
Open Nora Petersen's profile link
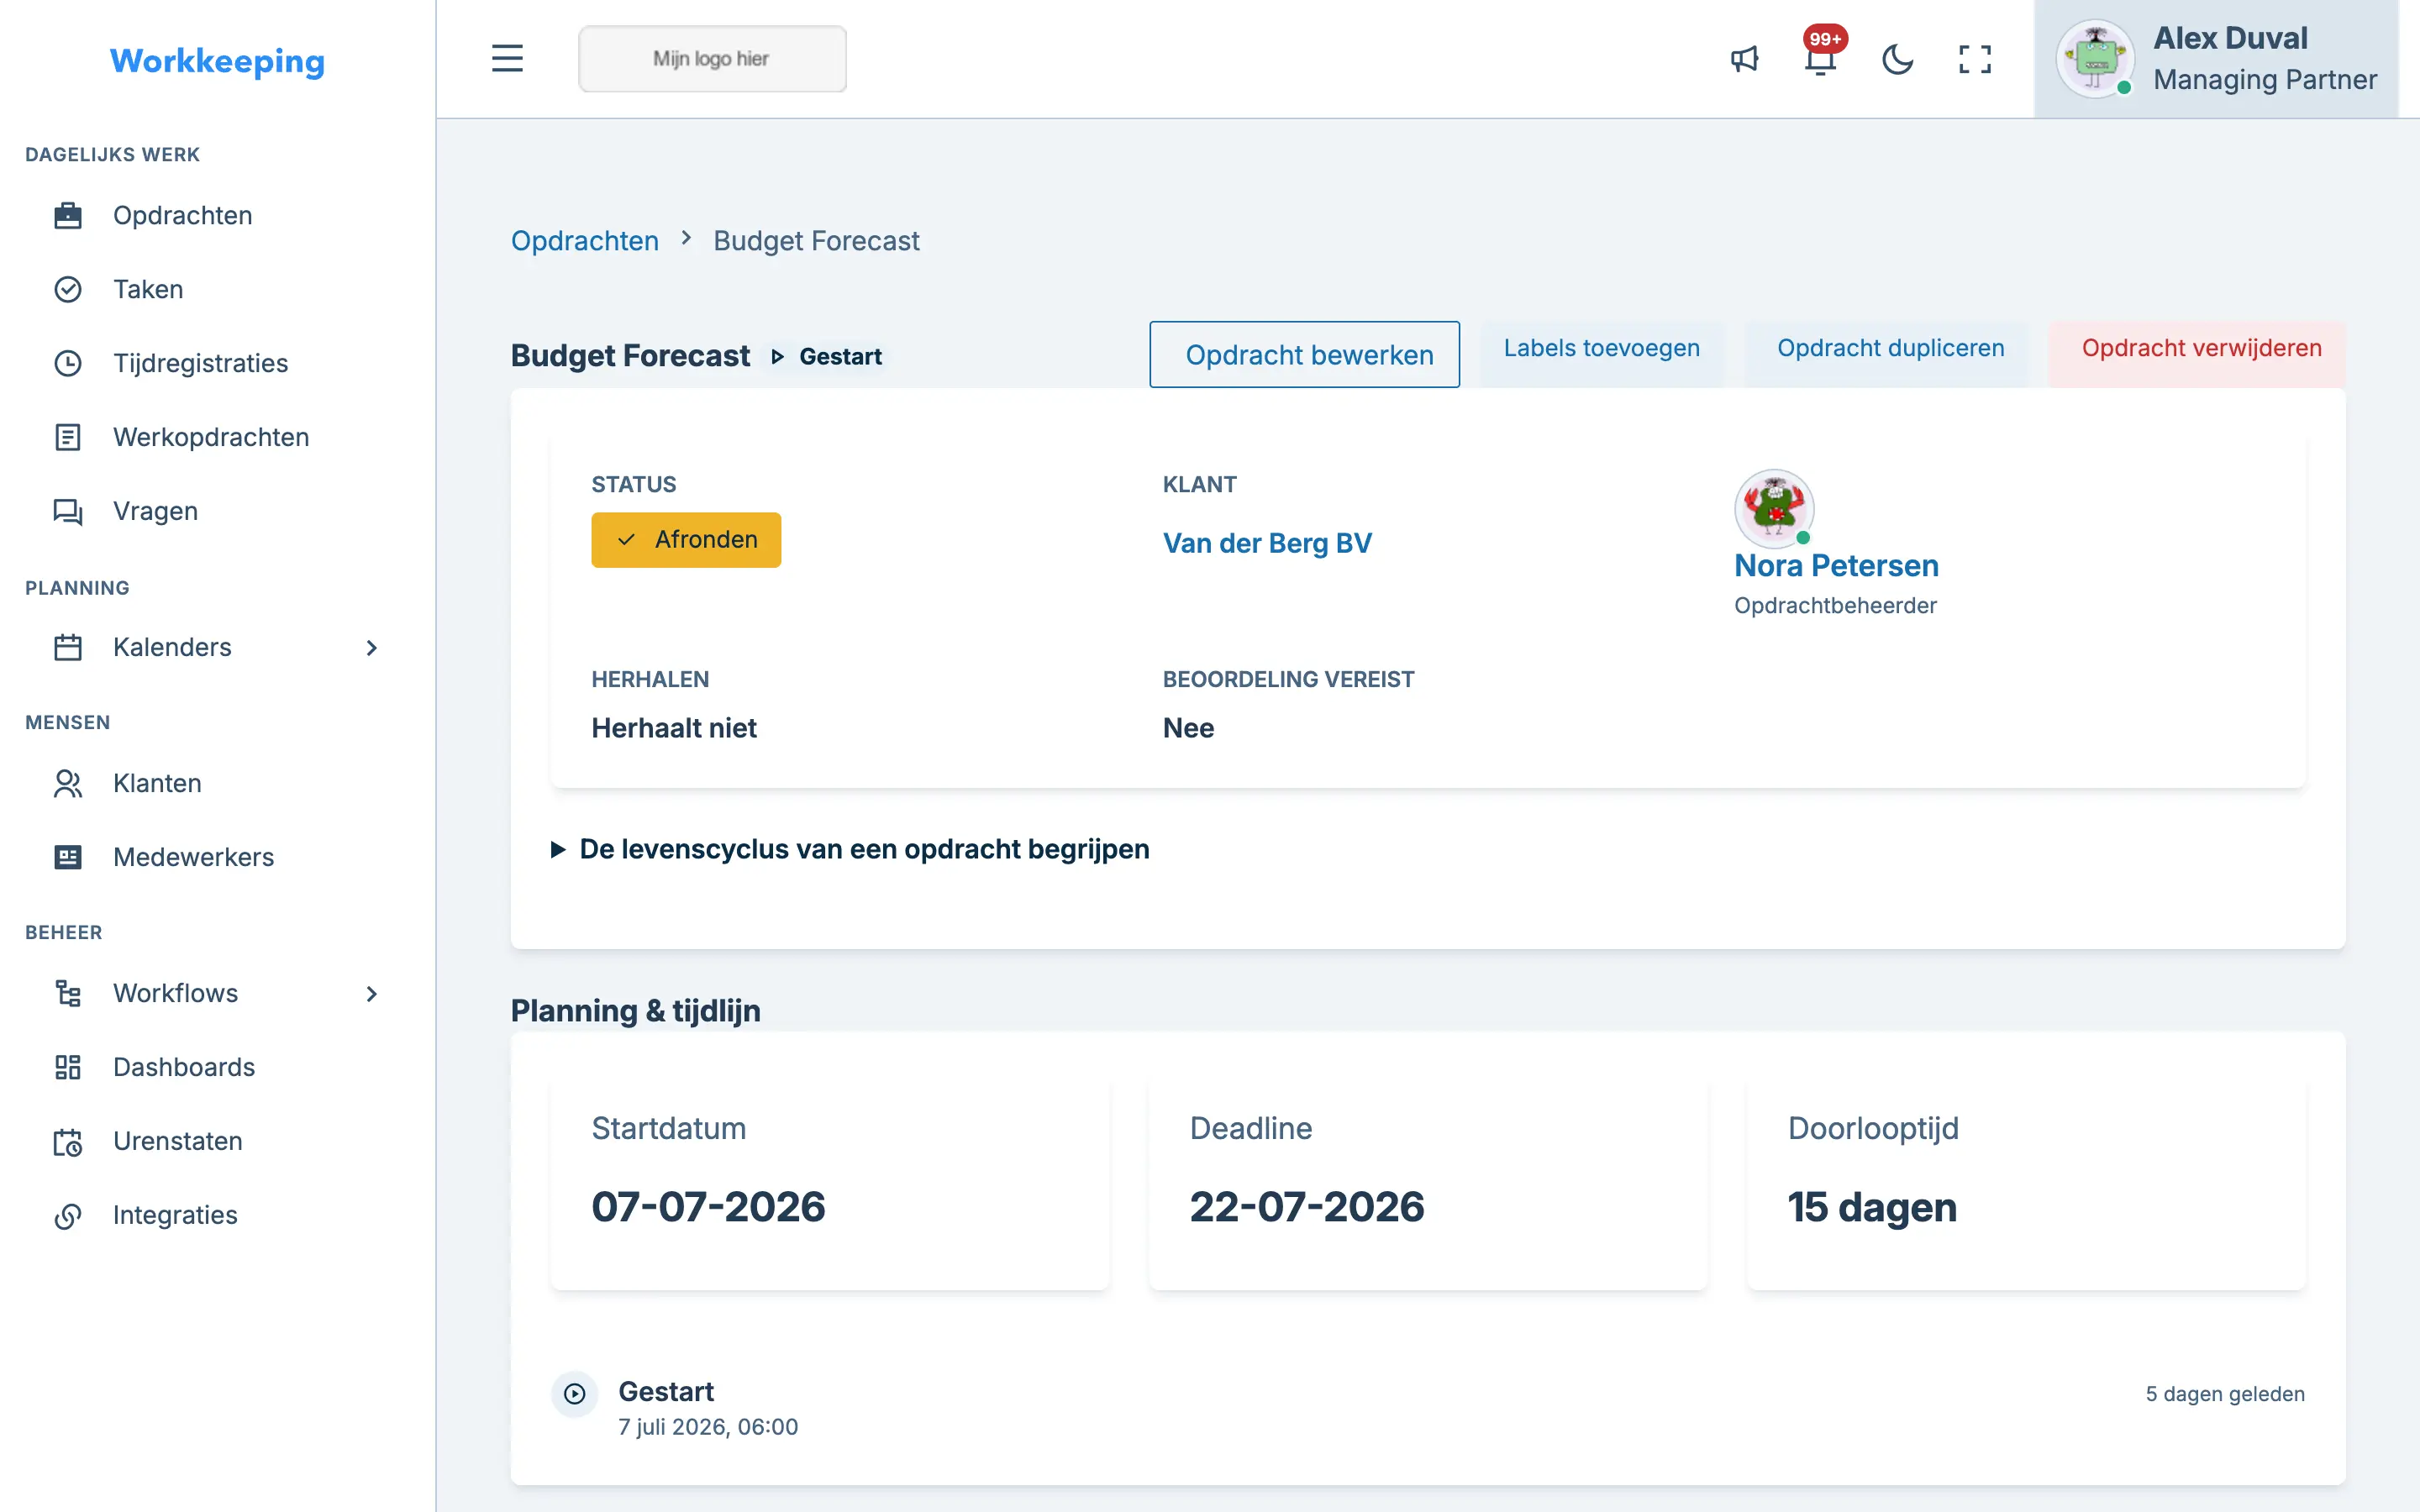click(x=1836, y=565)
